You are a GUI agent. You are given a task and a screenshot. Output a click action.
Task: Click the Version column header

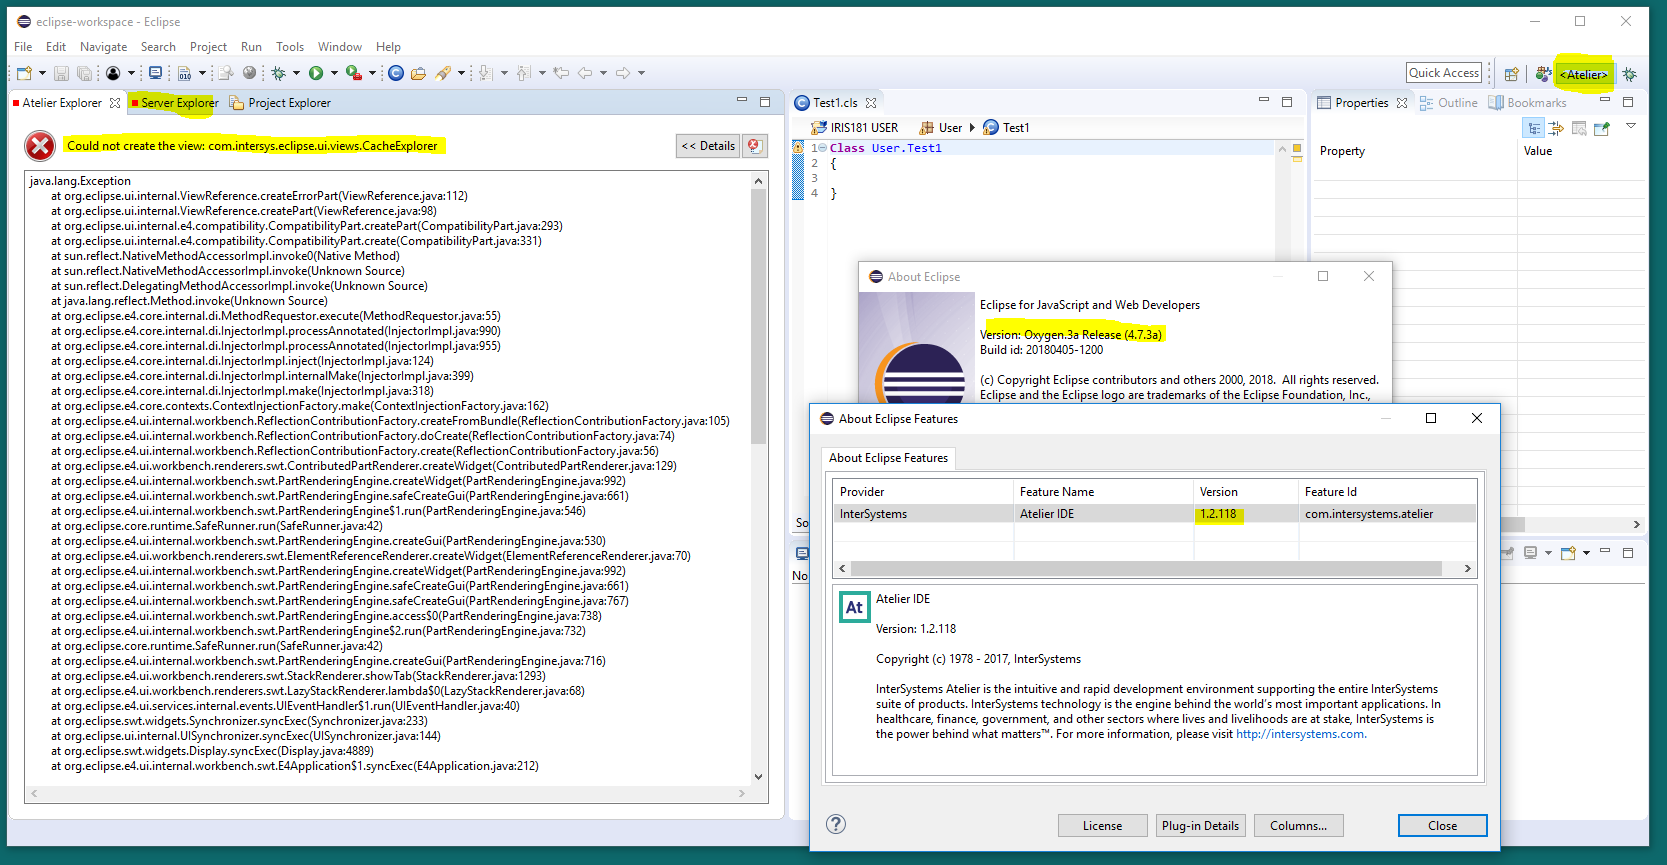pyautogui.click(x=1246, y=492)
